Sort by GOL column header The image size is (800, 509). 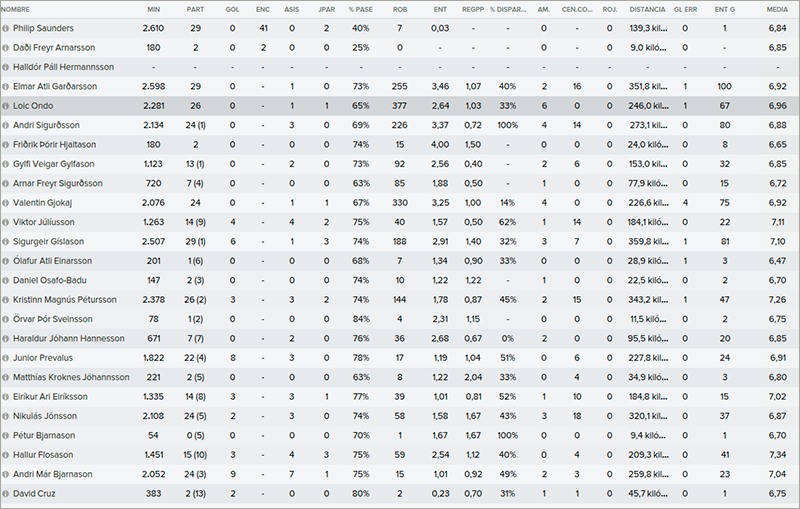click(x=232, y=9)
